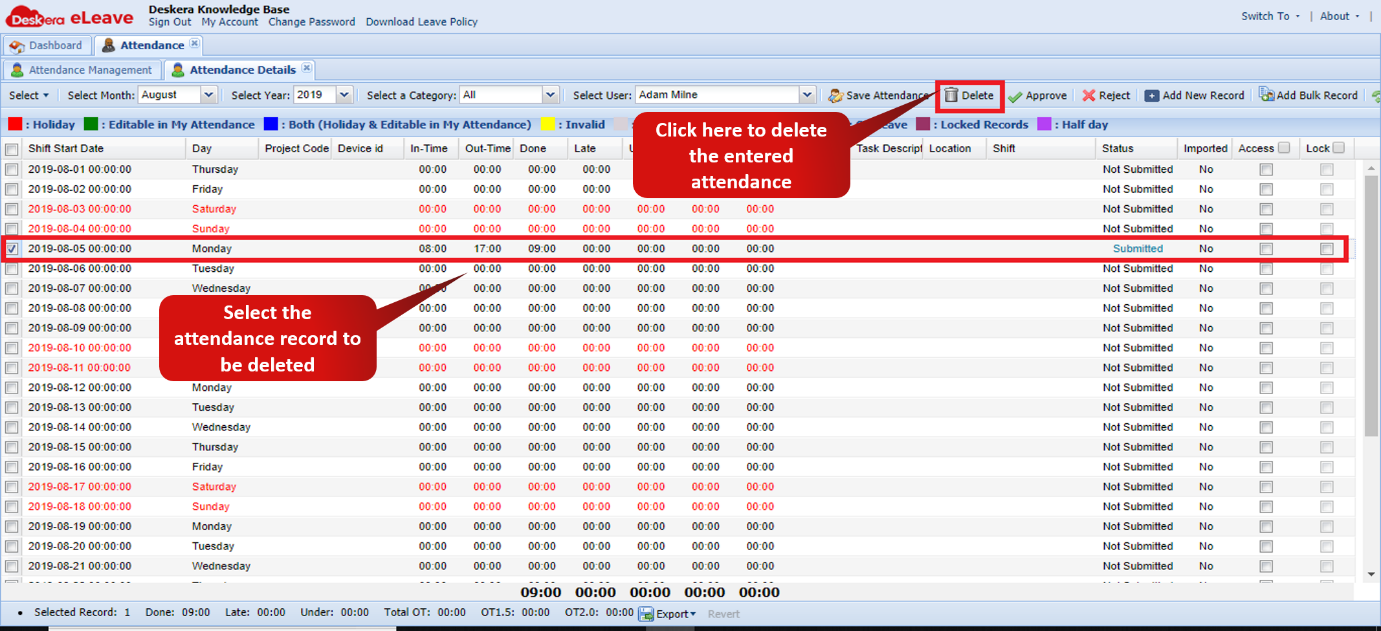Open the Select a Category combo box
The width and height of the screenshot is (1381, 631).
click(551, 94)
